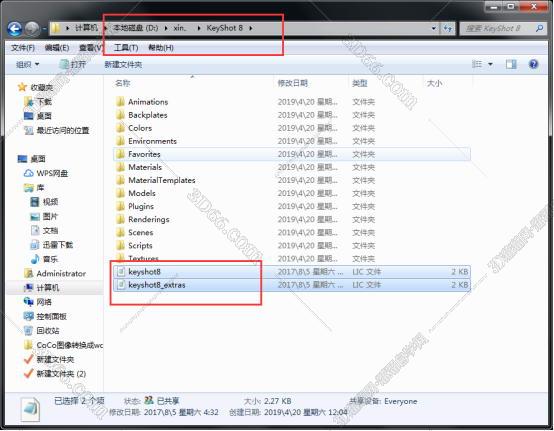554x431 pixels.
Task: Expand the arrow after 计算机 in path
Action: point(105,28)
